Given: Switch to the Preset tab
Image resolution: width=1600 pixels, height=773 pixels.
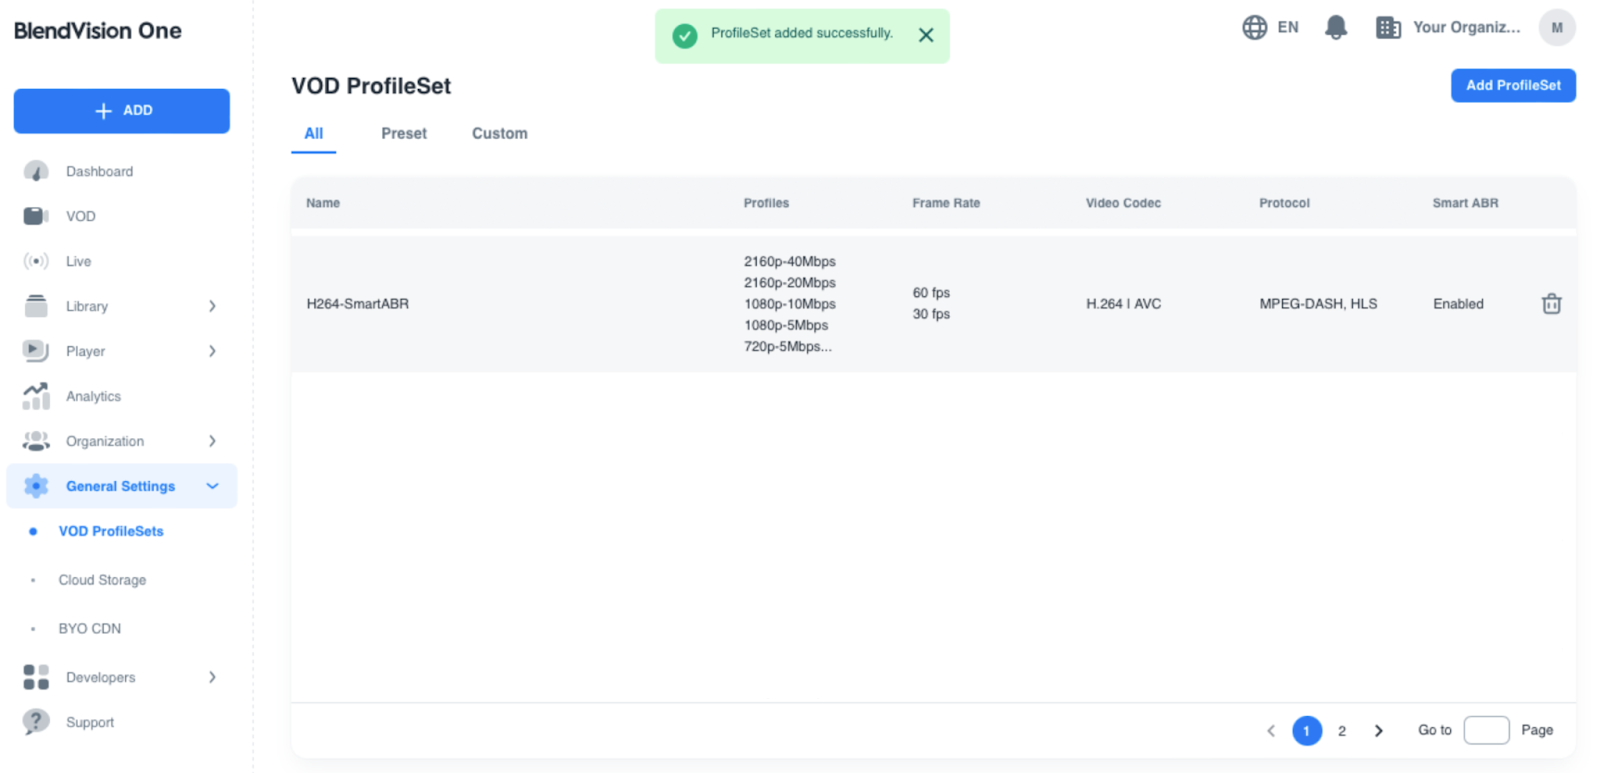Looking at the screenshot, I should (403, 134).
